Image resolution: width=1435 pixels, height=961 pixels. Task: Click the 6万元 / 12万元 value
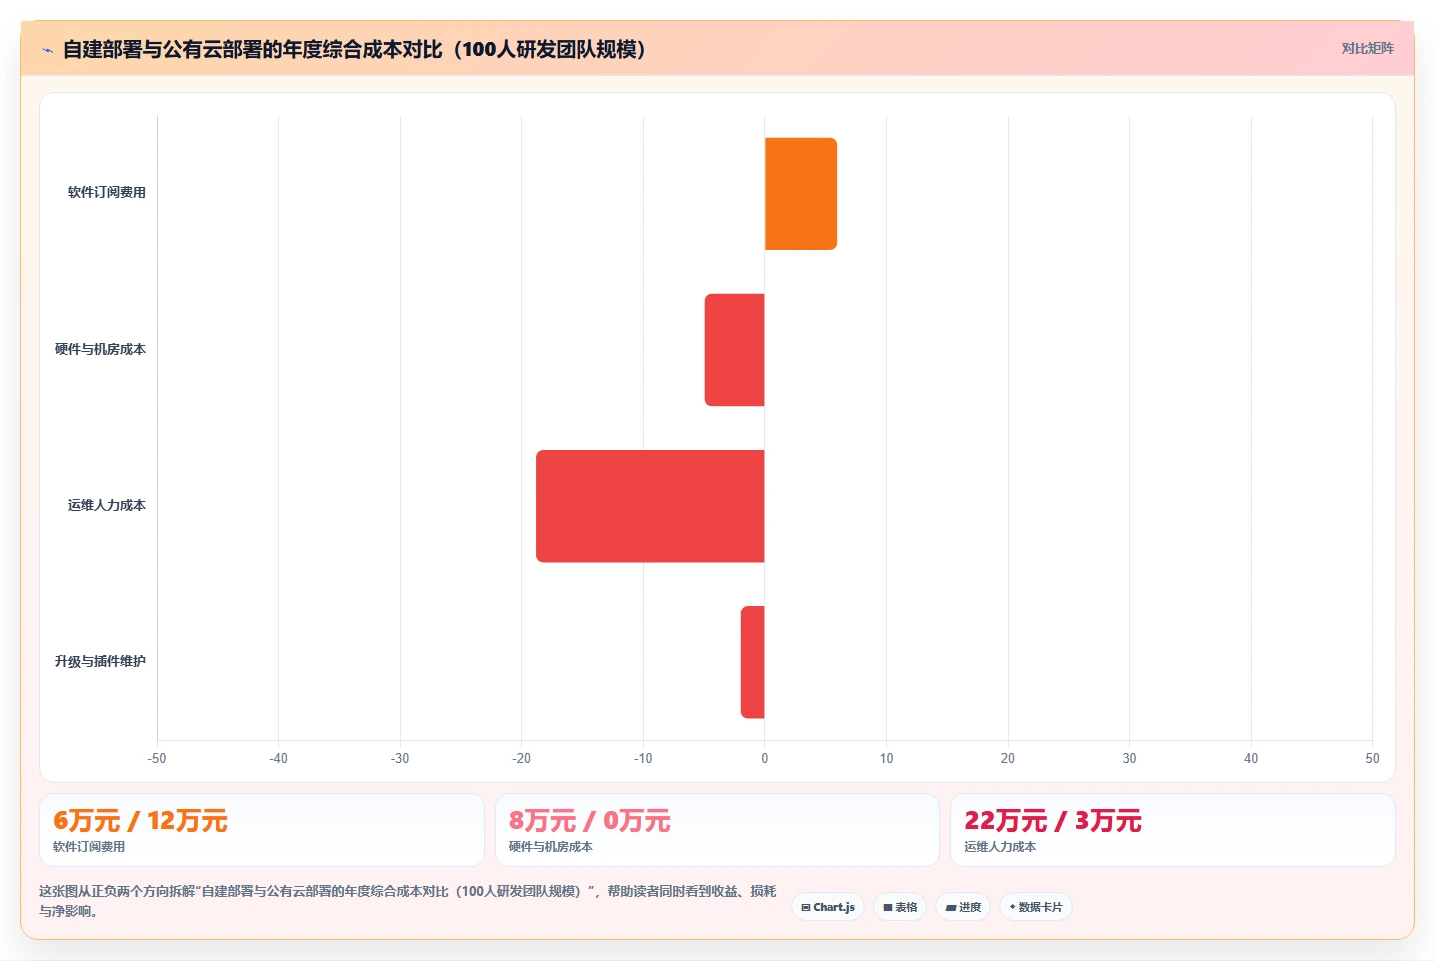[x=140, y=821]
